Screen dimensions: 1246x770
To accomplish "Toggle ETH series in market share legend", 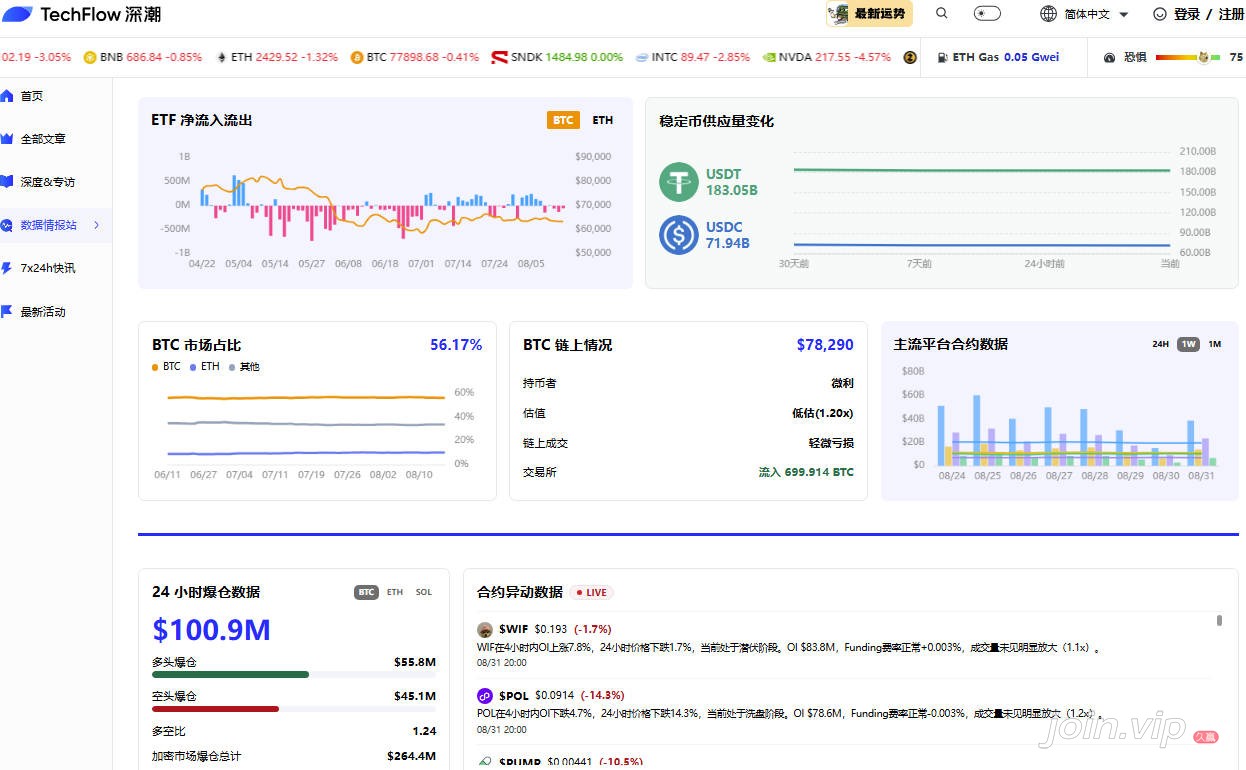I will click(x=204, y=367).
